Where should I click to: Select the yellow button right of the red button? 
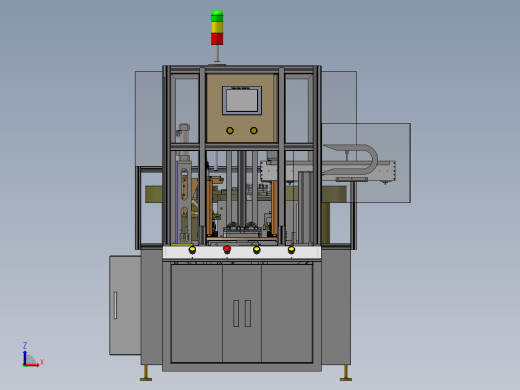[x=256, y=249]
